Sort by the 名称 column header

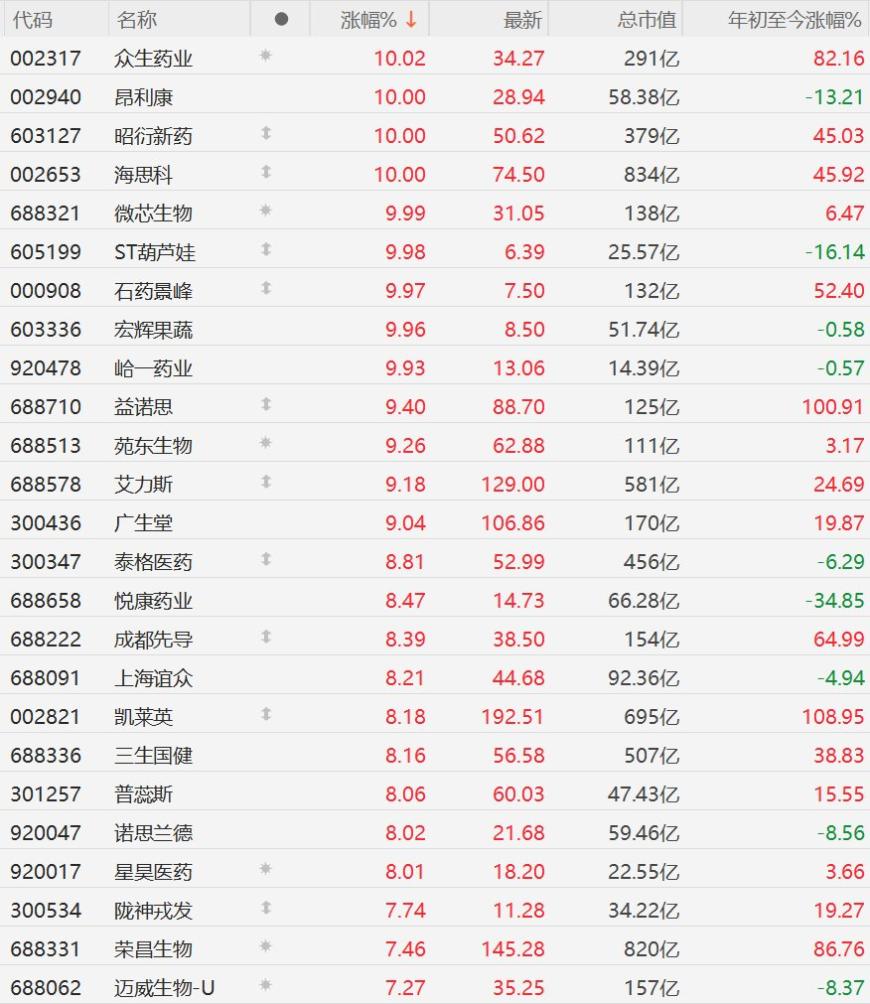tap(136, 20)
